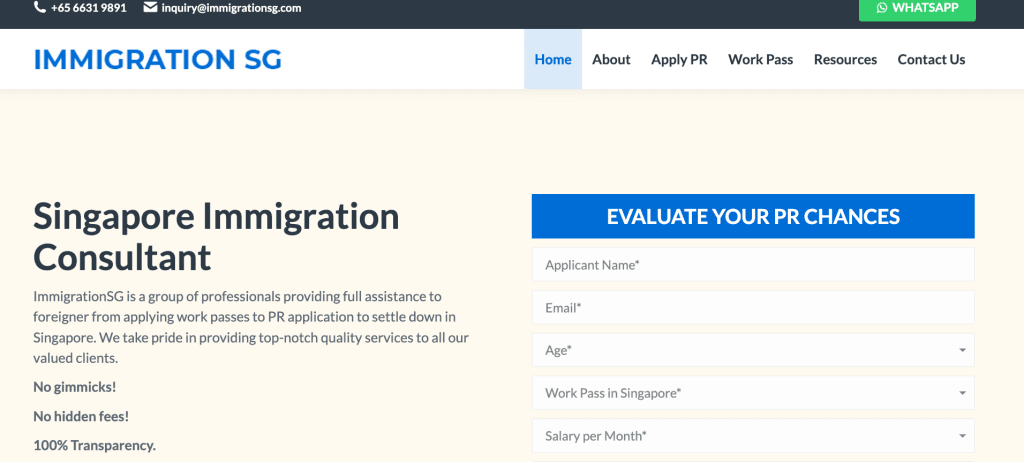Go to the Contact Us page
The height and width of the screenshot is (462, 1024).
click(x=931, y=59)
